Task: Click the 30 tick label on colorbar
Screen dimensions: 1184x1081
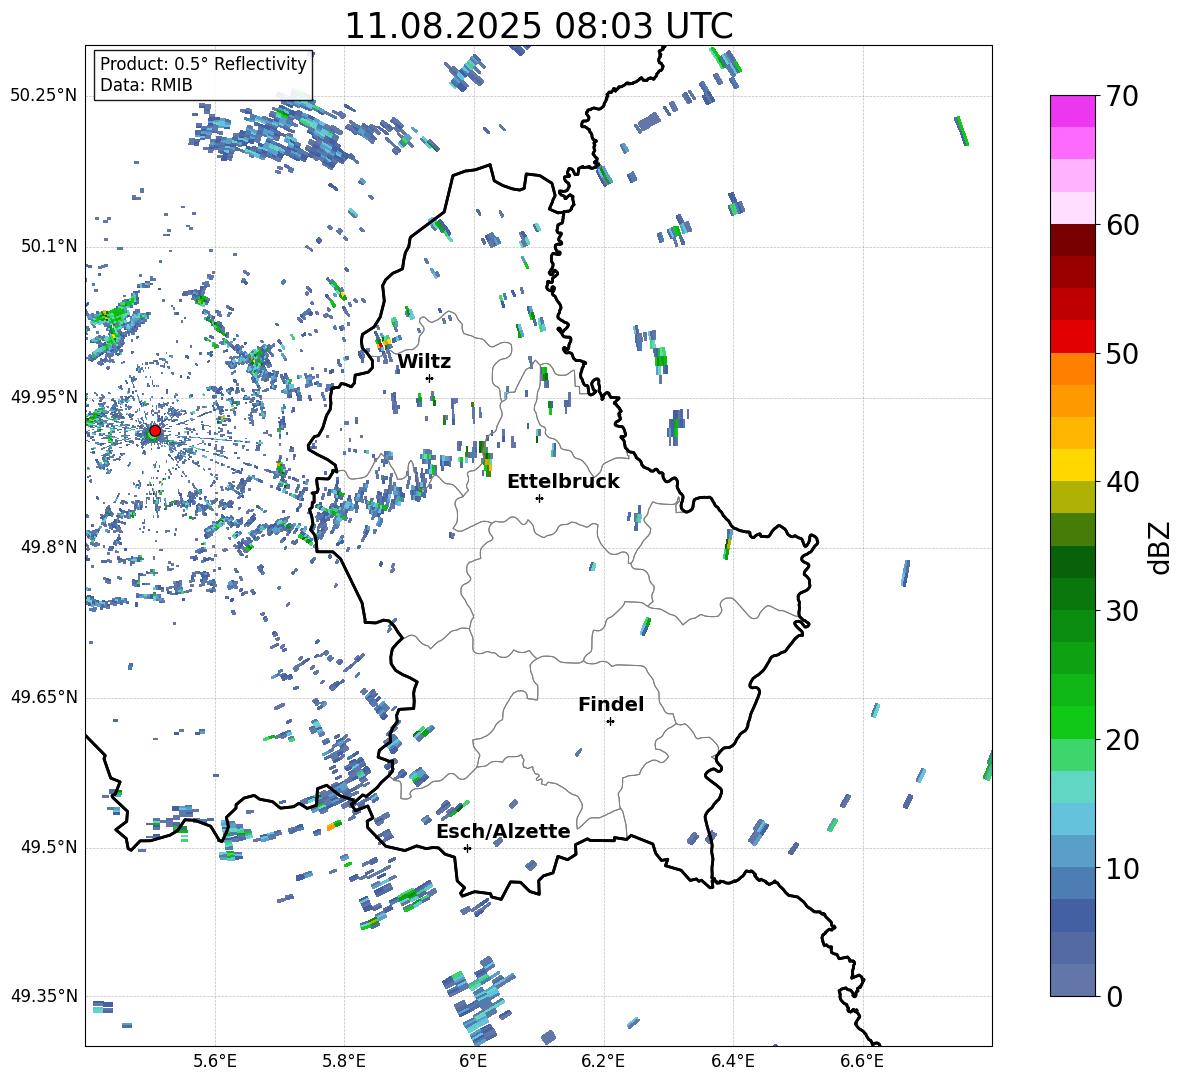Action: point(1122,611)
